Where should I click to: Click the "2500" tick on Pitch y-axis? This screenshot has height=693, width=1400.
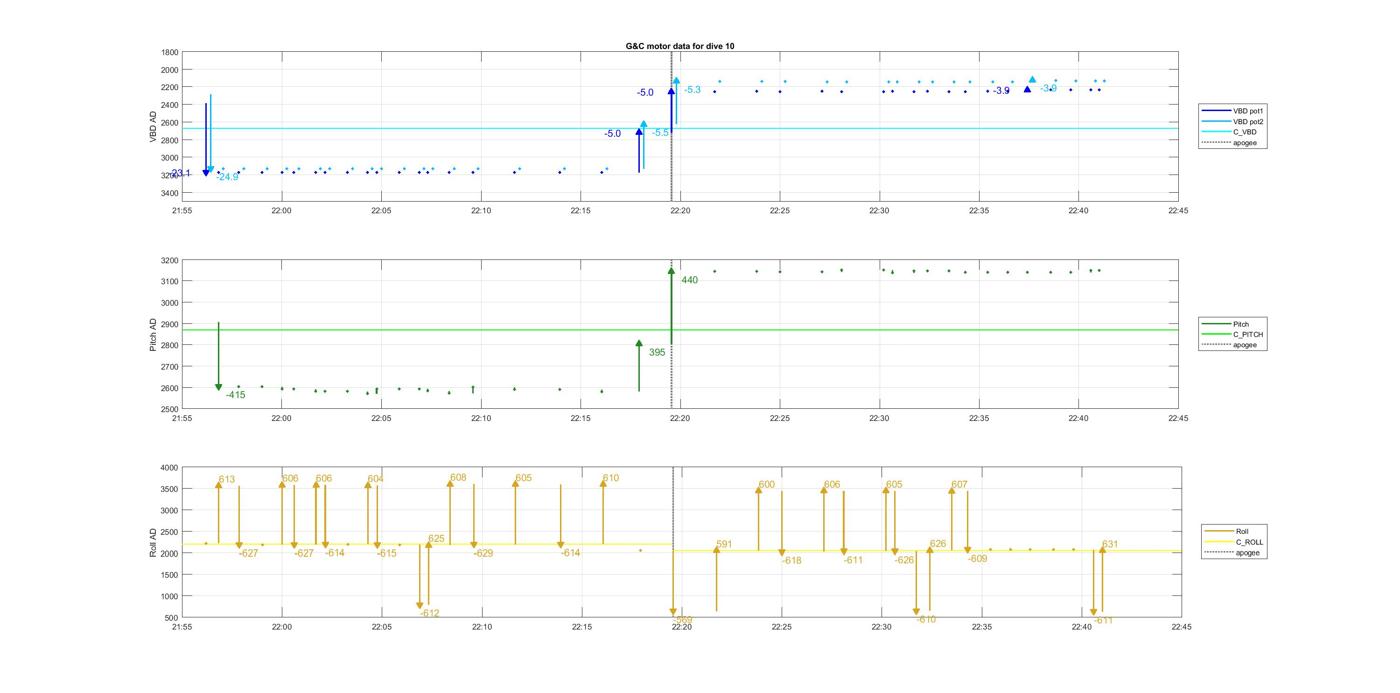pos(170,409)
